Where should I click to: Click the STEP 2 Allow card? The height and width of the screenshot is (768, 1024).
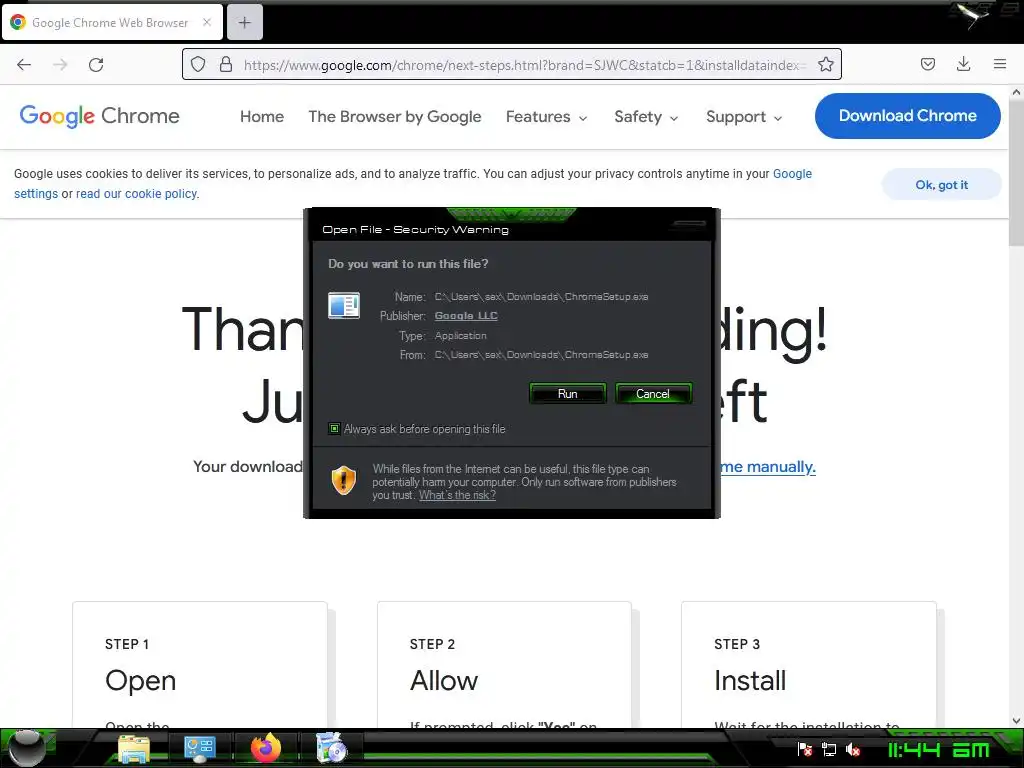[504, 665]
